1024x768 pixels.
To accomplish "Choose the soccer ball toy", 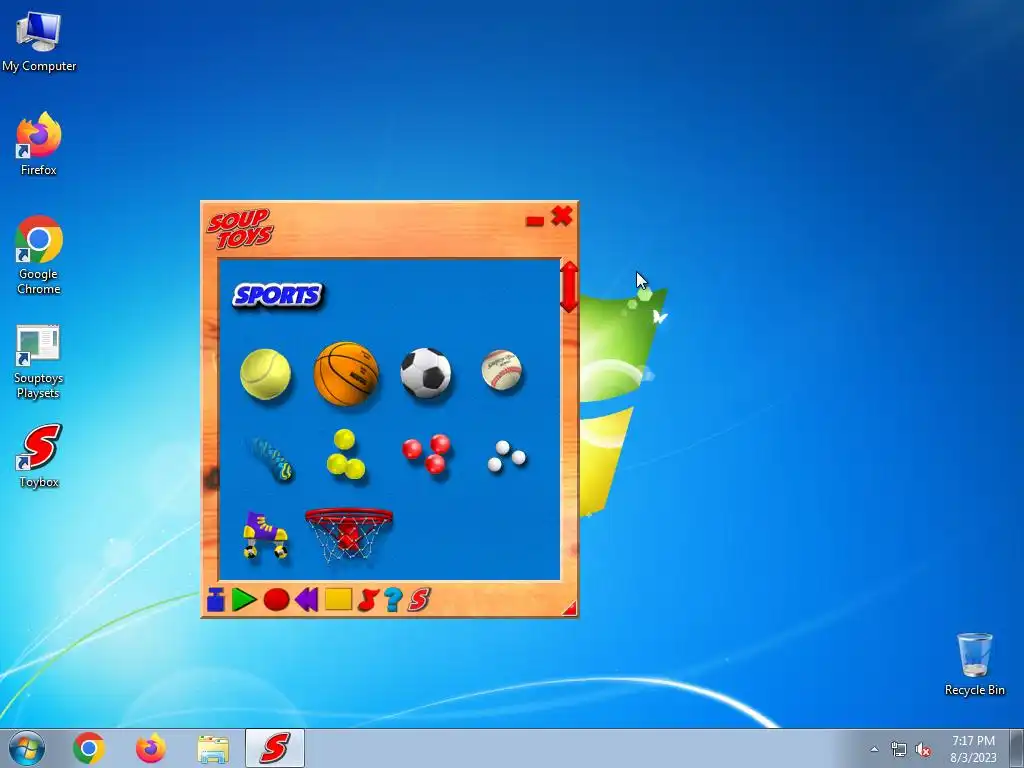I will 426,373.
